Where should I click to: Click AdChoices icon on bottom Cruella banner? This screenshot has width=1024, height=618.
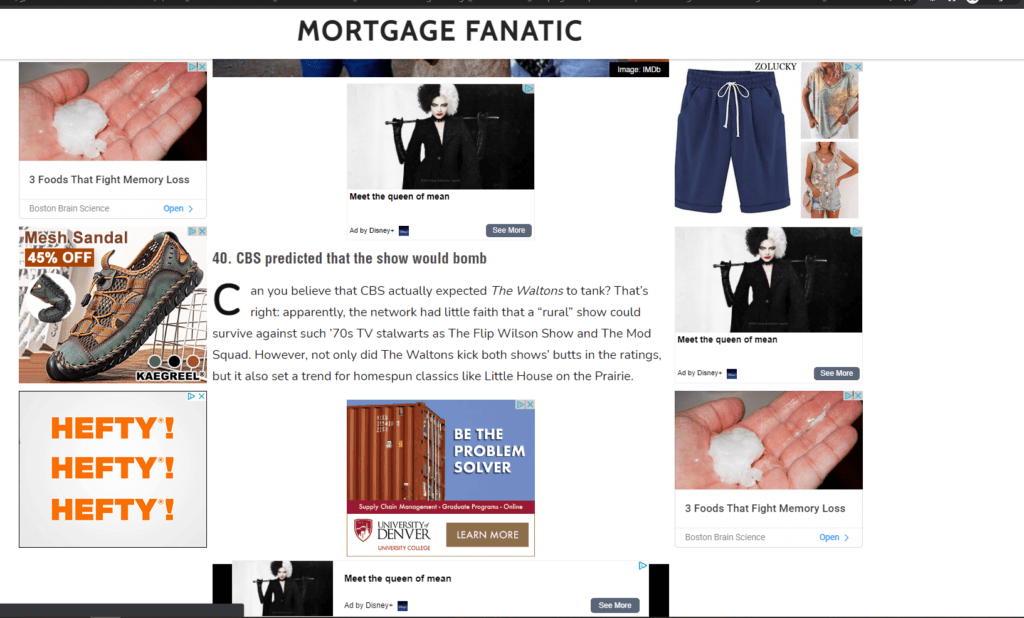coord(643,566)
